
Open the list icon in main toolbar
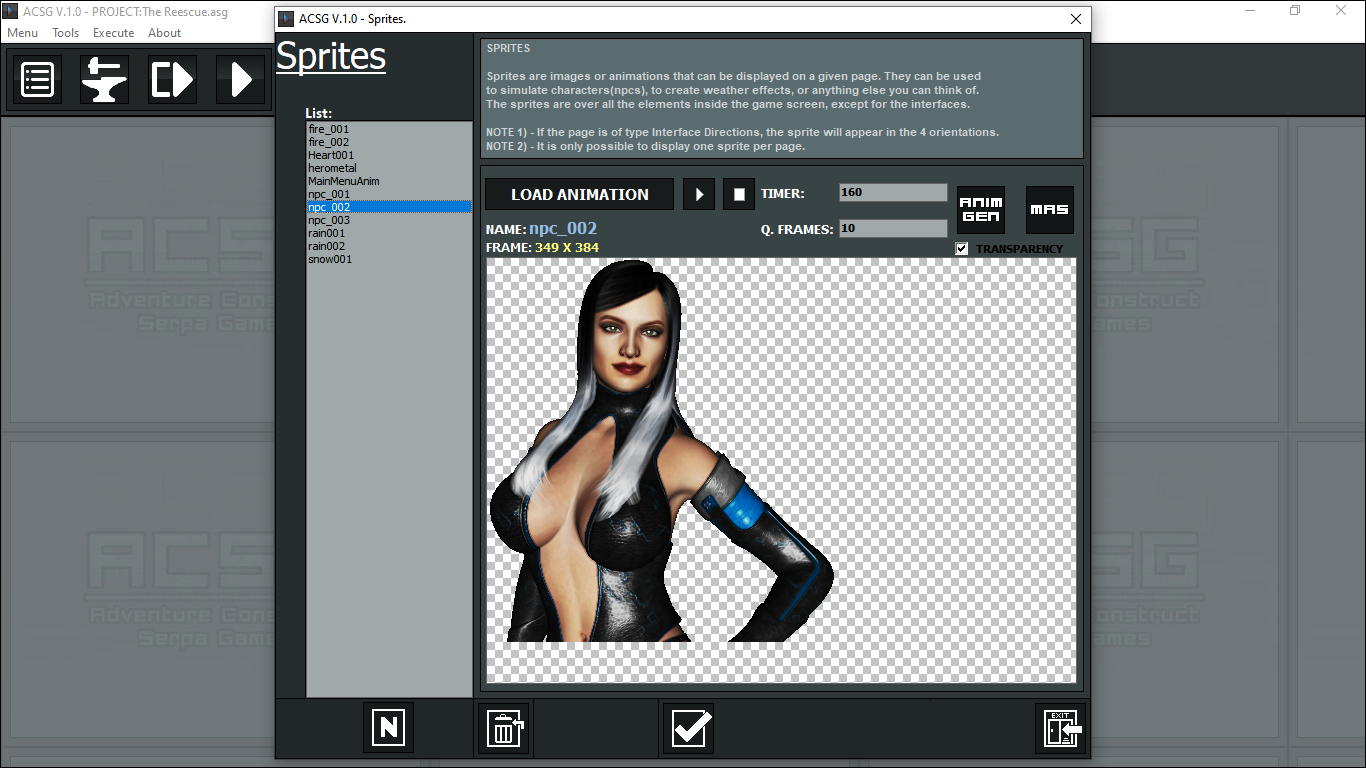[x=37, y=79]
